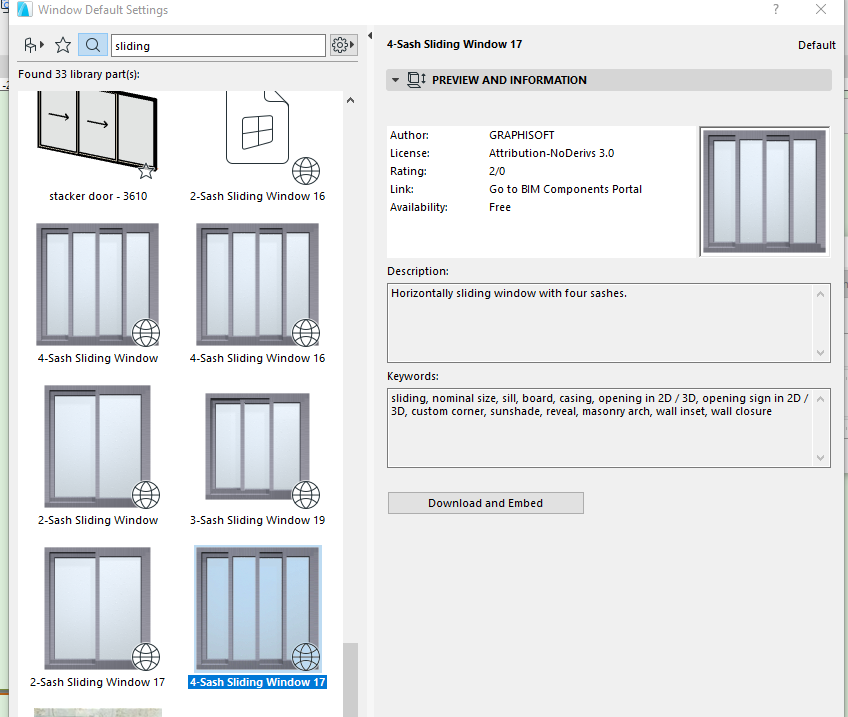Click the Description text box

(608, 323)
